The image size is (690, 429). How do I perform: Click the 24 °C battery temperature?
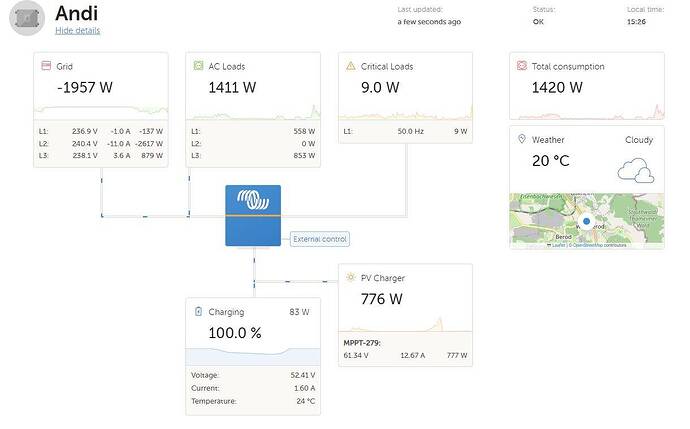pyautogui.click(x=306, y=401)
